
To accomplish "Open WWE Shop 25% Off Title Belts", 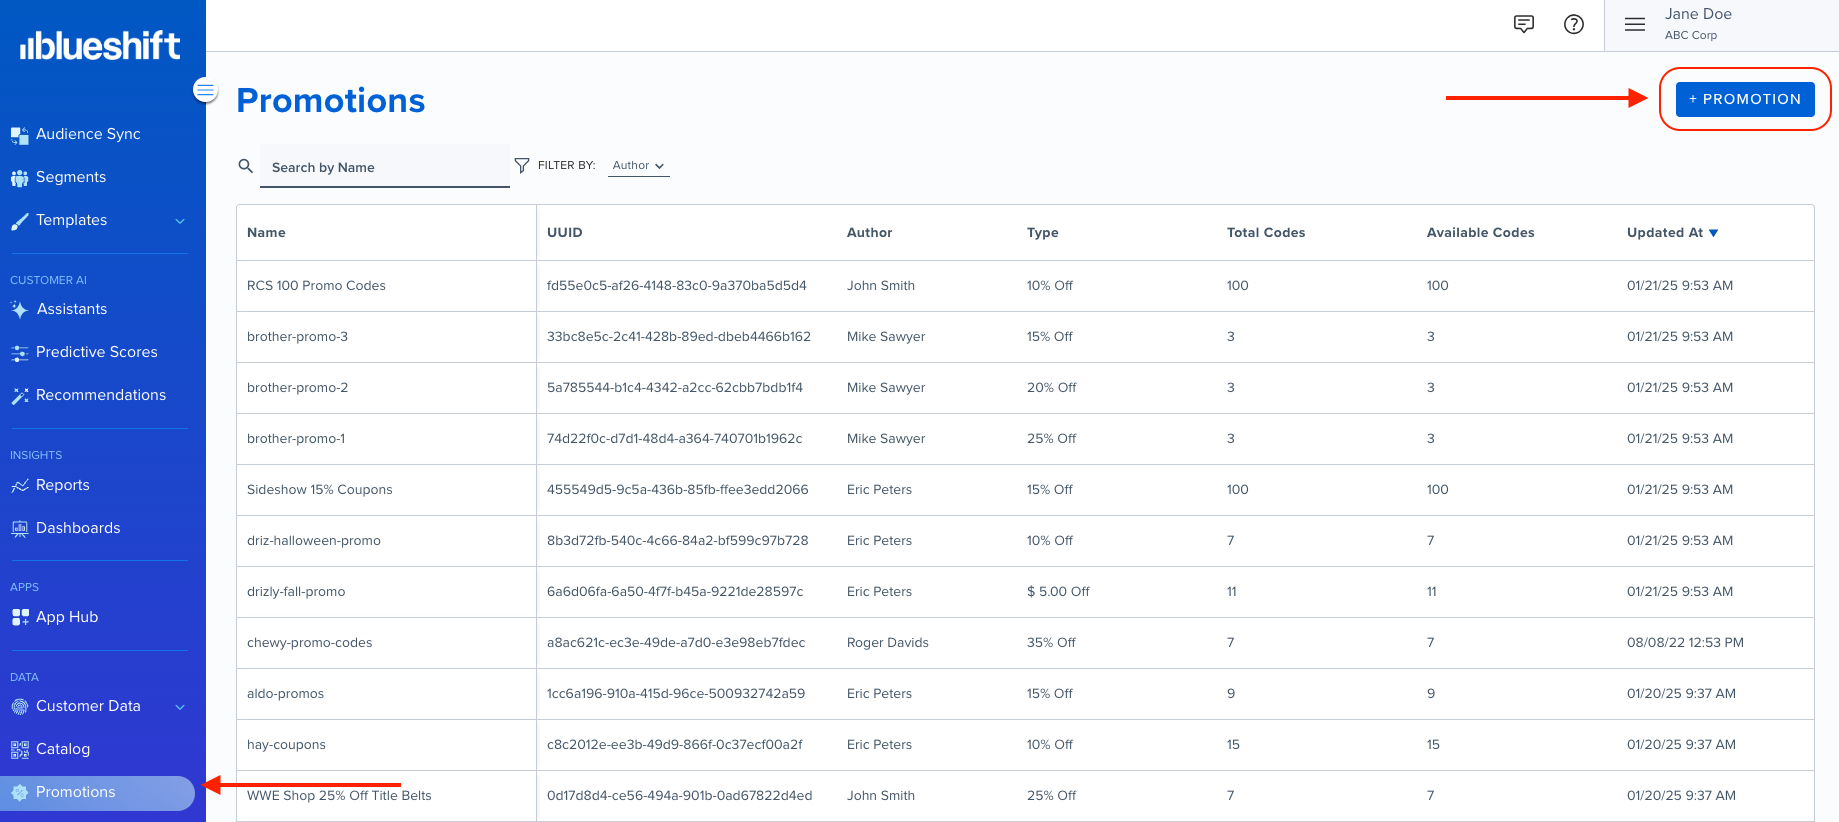I will [x=339, y=796].
